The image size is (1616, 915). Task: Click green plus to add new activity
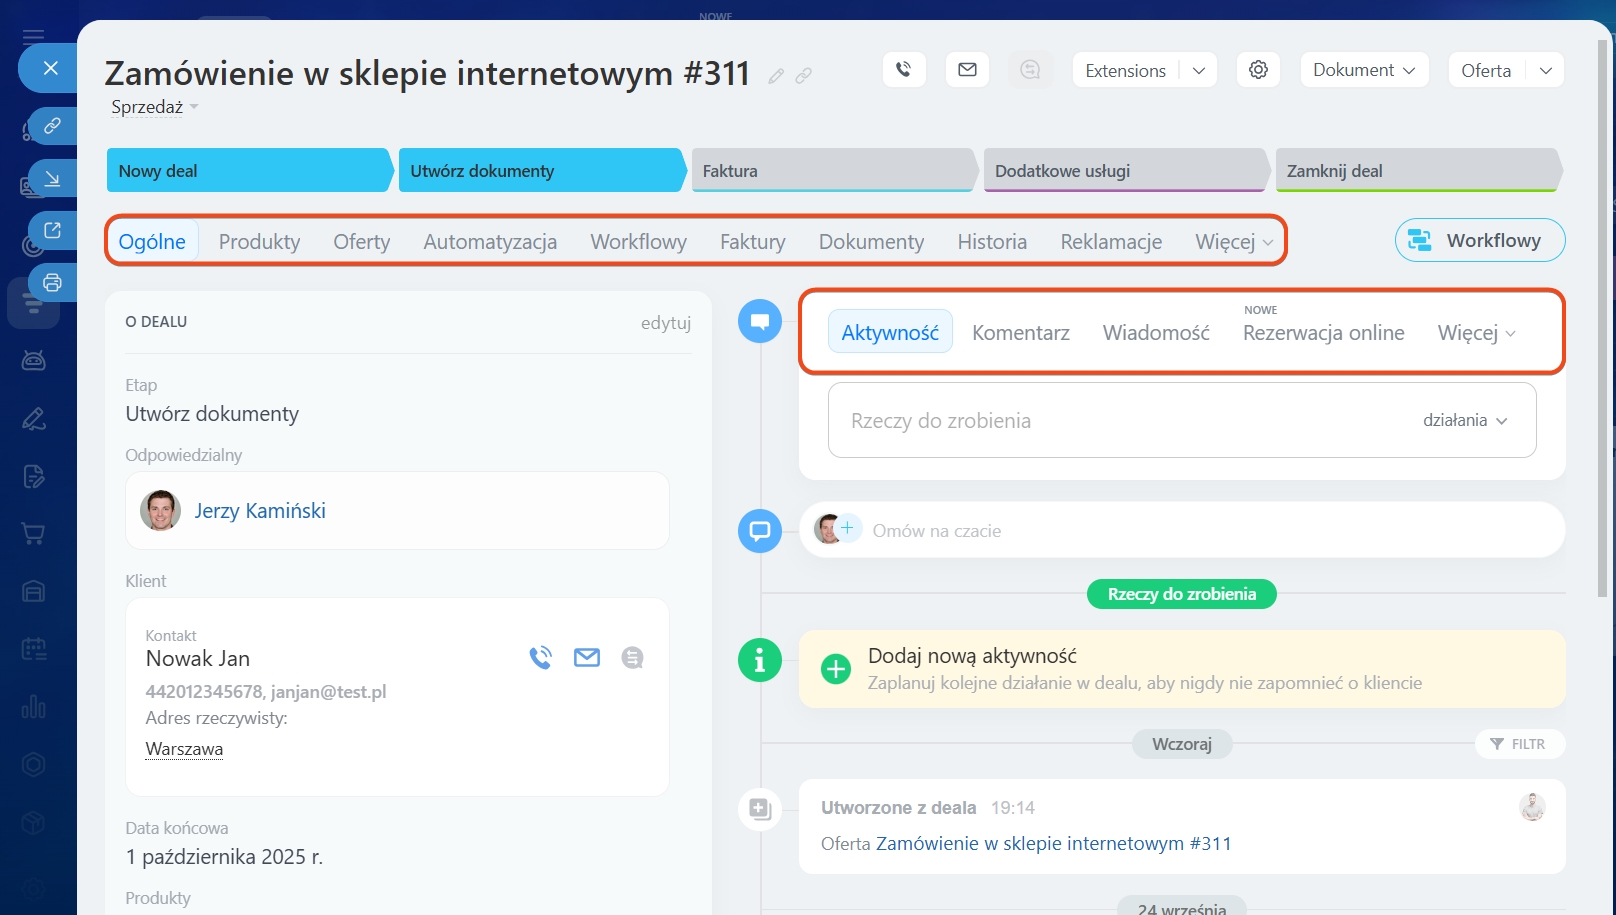coord(835,669)
